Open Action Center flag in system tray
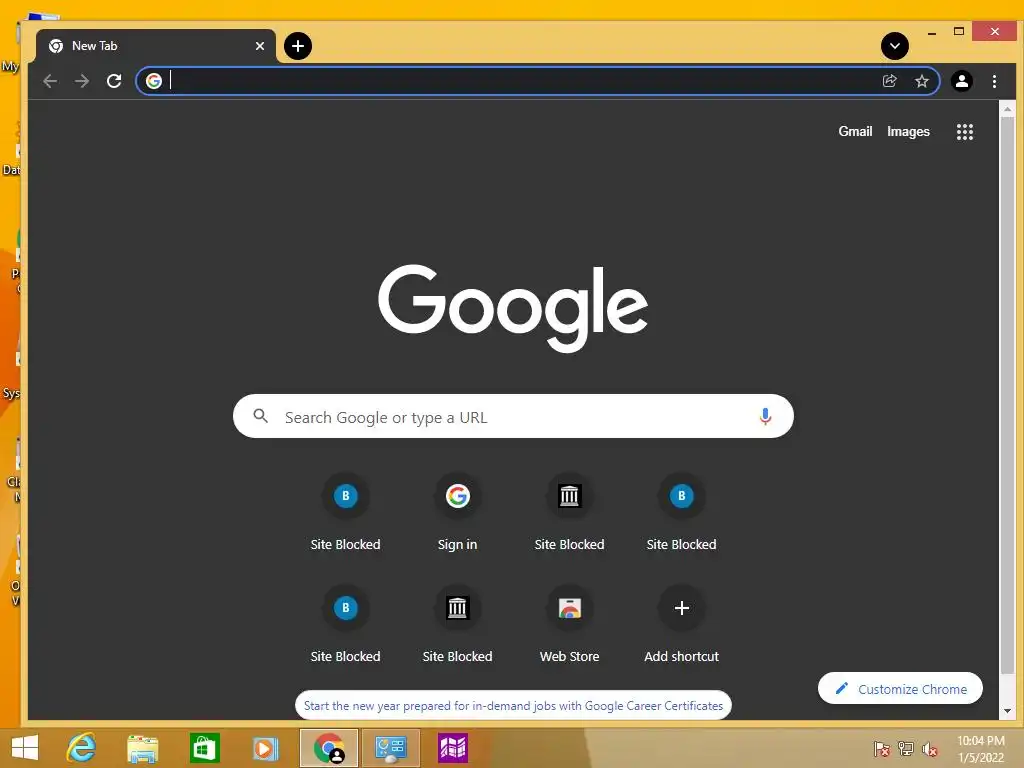Viewport: 1024px width, 768px height. click(x=882, y=749)
